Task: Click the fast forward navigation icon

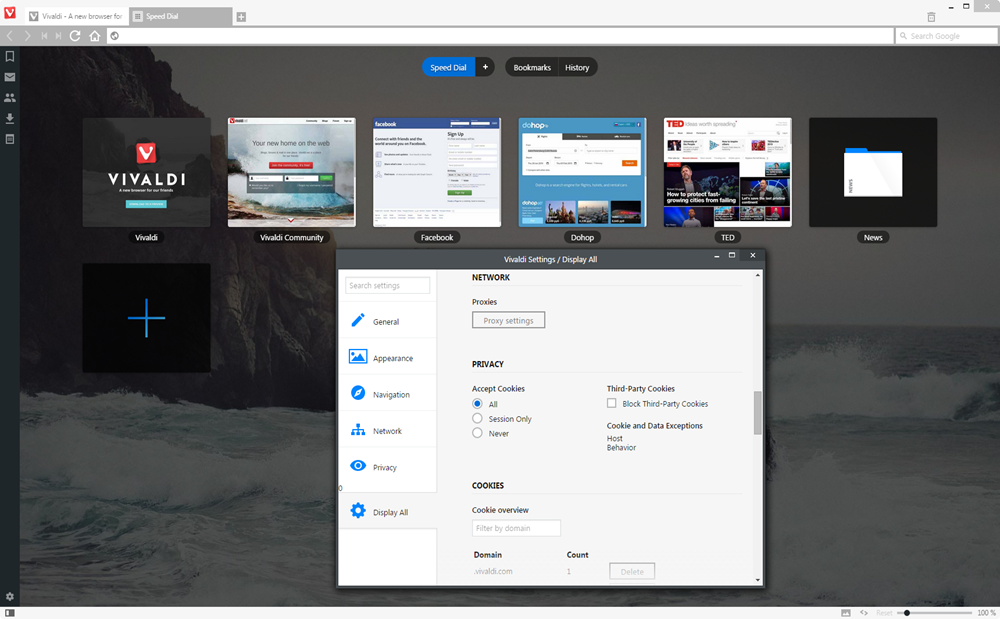Action: (x=58, y=36)
